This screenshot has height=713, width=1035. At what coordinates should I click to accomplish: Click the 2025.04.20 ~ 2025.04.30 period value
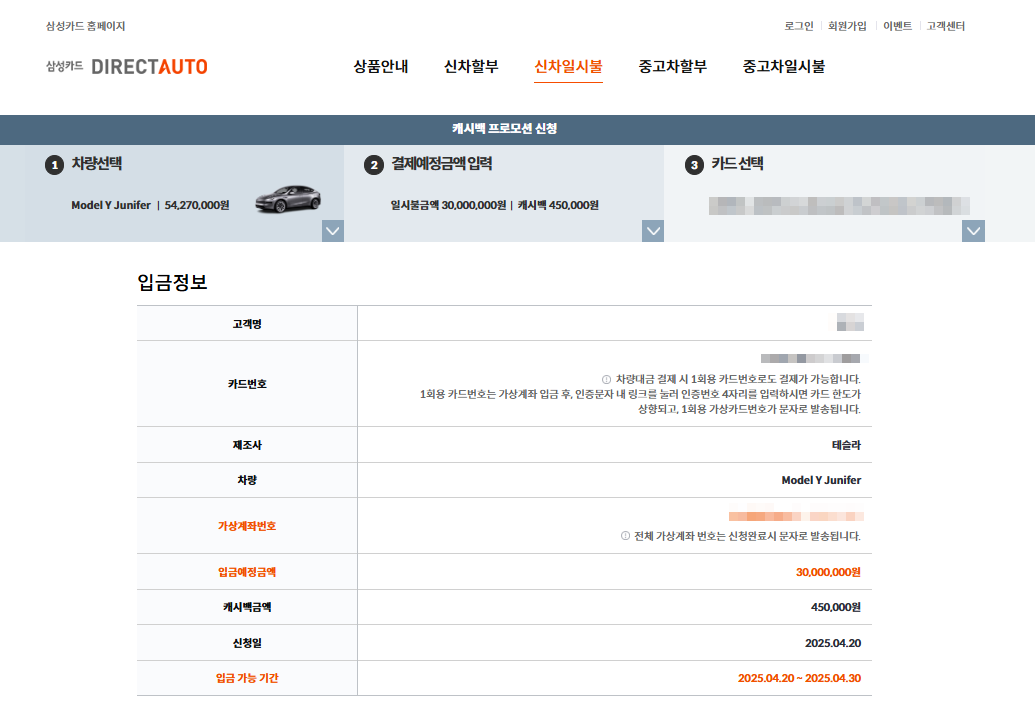[x=799, y=678]
